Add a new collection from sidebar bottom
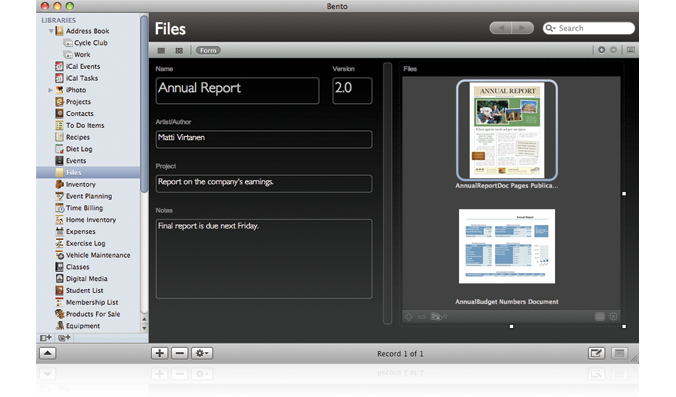This screenshot has width=676, height=397. click(x=64, y=338)
